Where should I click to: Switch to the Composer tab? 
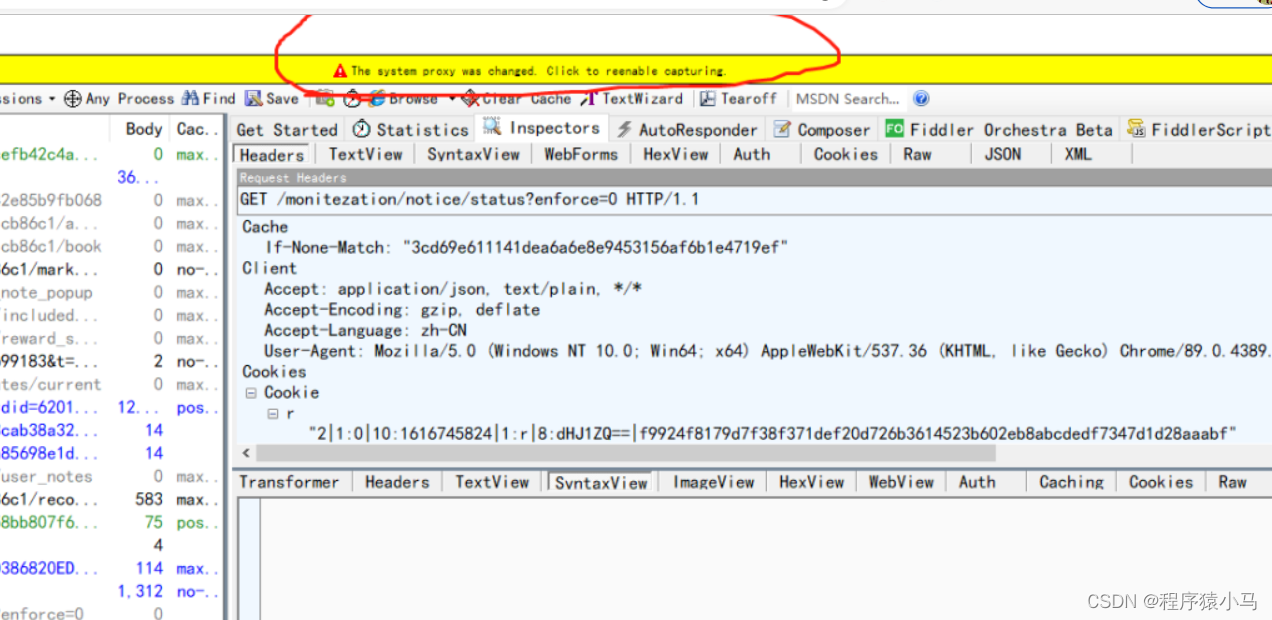(x=823, y=129)
